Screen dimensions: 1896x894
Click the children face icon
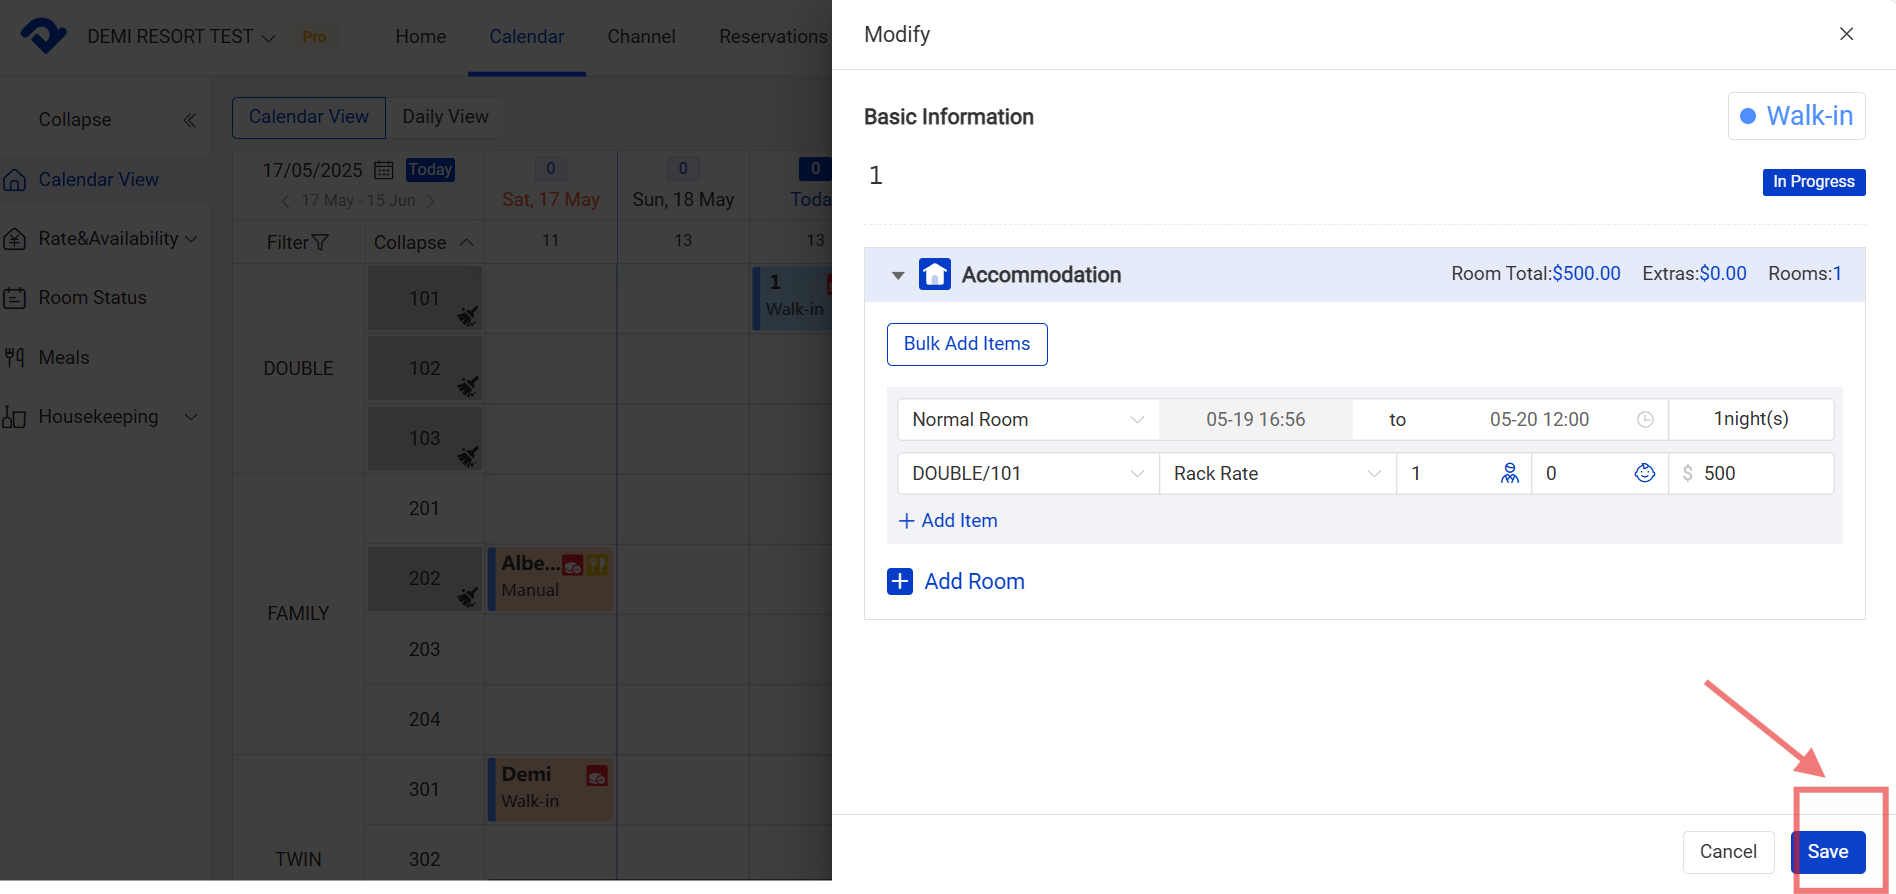tap(1644, 473)
